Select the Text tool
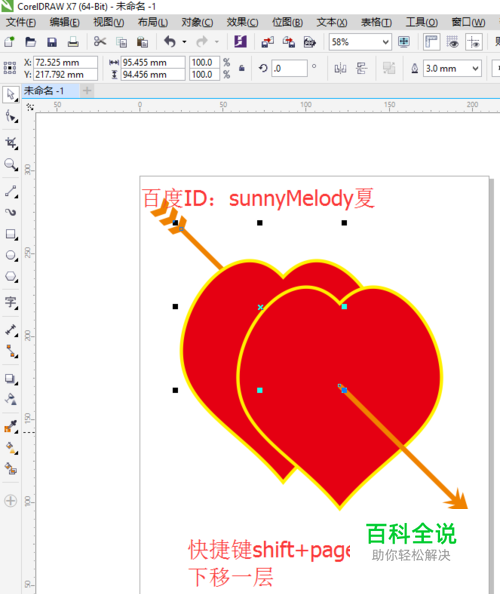 (x=11, y=302)
